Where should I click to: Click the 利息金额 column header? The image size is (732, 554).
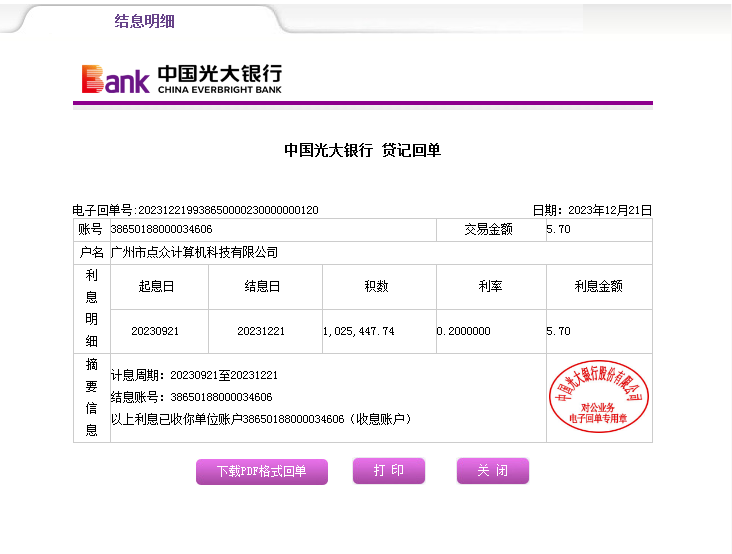pyautogui.click(x=598, y=286)
